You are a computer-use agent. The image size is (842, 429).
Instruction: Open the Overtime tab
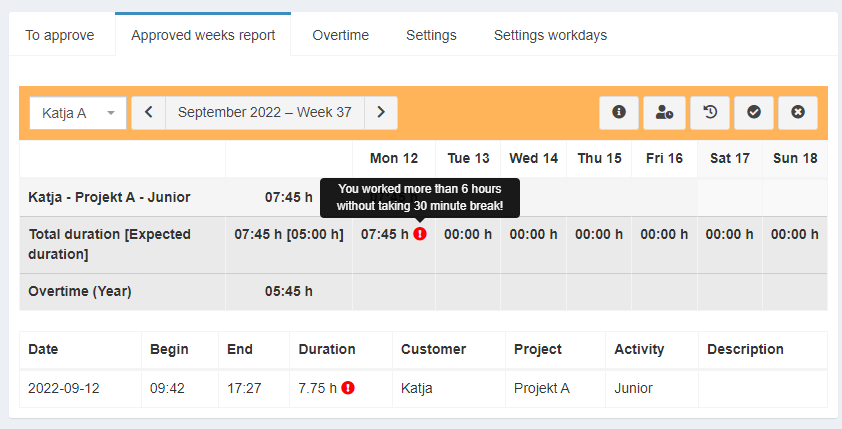click(x=340, y=35)
